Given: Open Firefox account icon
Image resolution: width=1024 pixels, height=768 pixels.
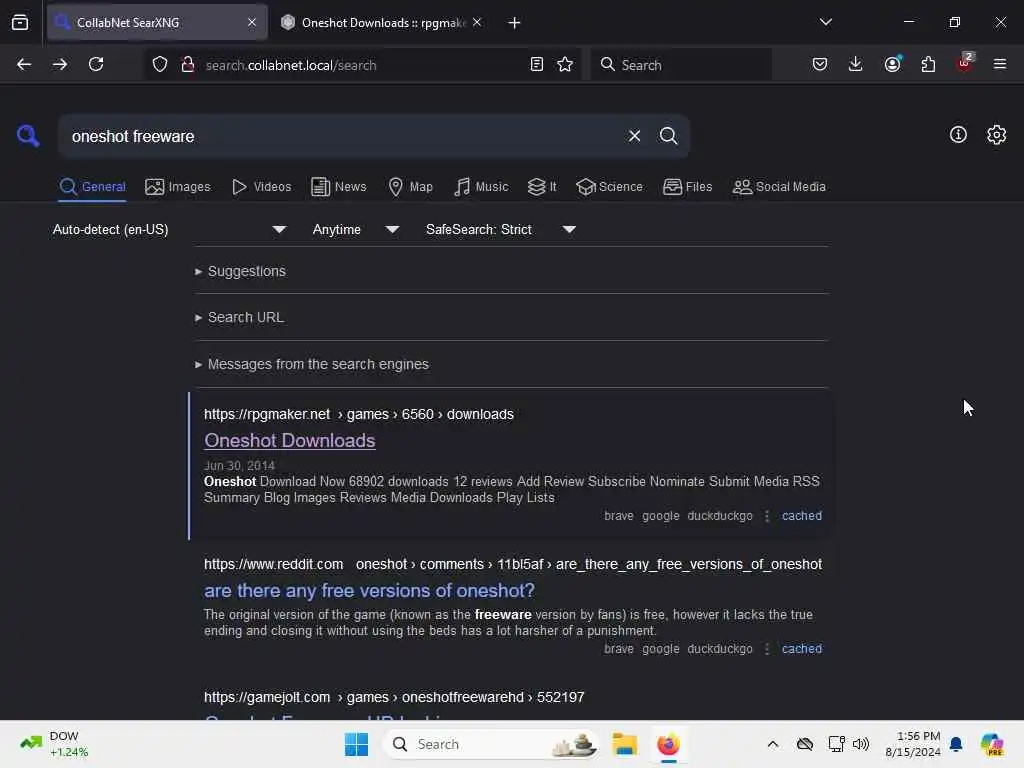Looking at the screenshot, I should 892,64.
